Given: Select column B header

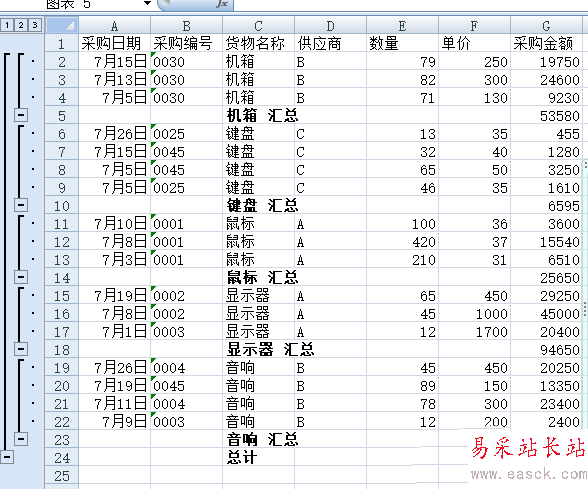Looking at the screenshot, I should point(186,26).
